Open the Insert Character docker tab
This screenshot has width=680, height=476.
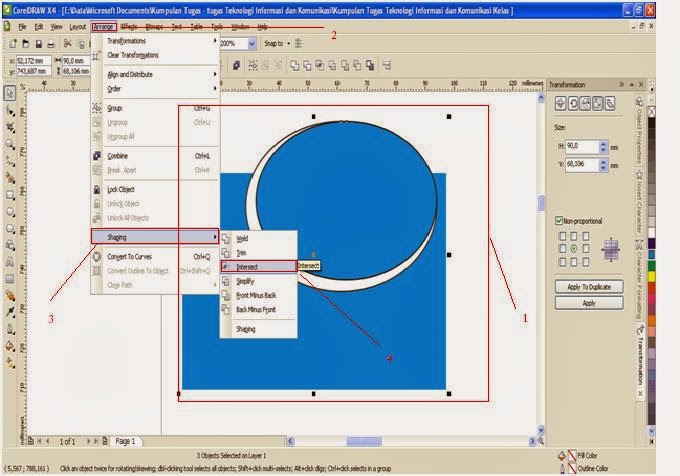(639, 202)
